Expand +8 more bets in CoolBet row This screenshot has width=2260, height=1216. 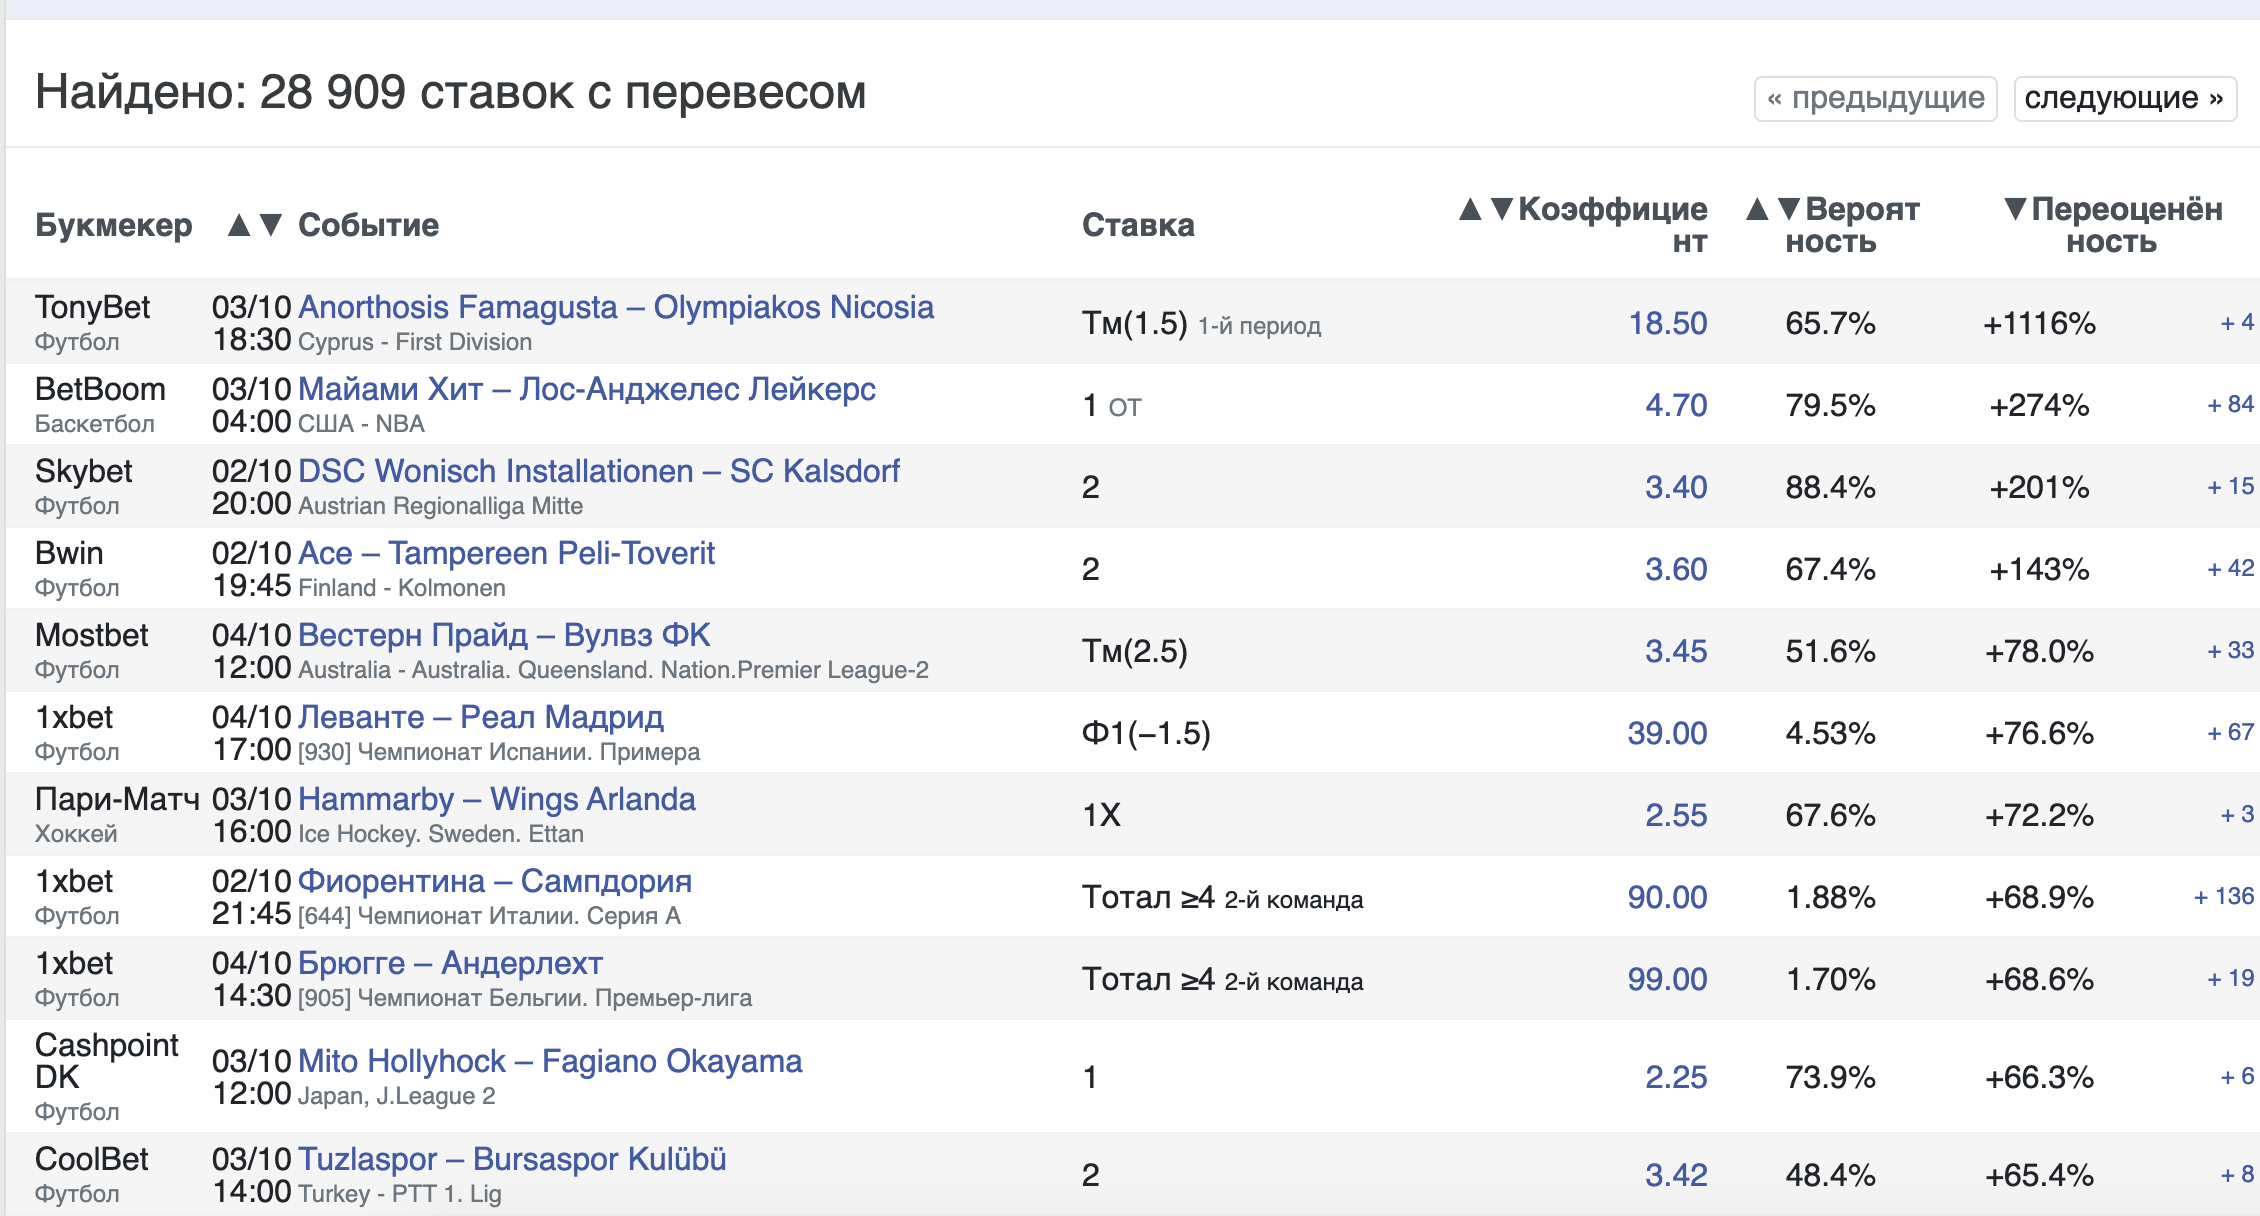click(x=2237, y=1174)
